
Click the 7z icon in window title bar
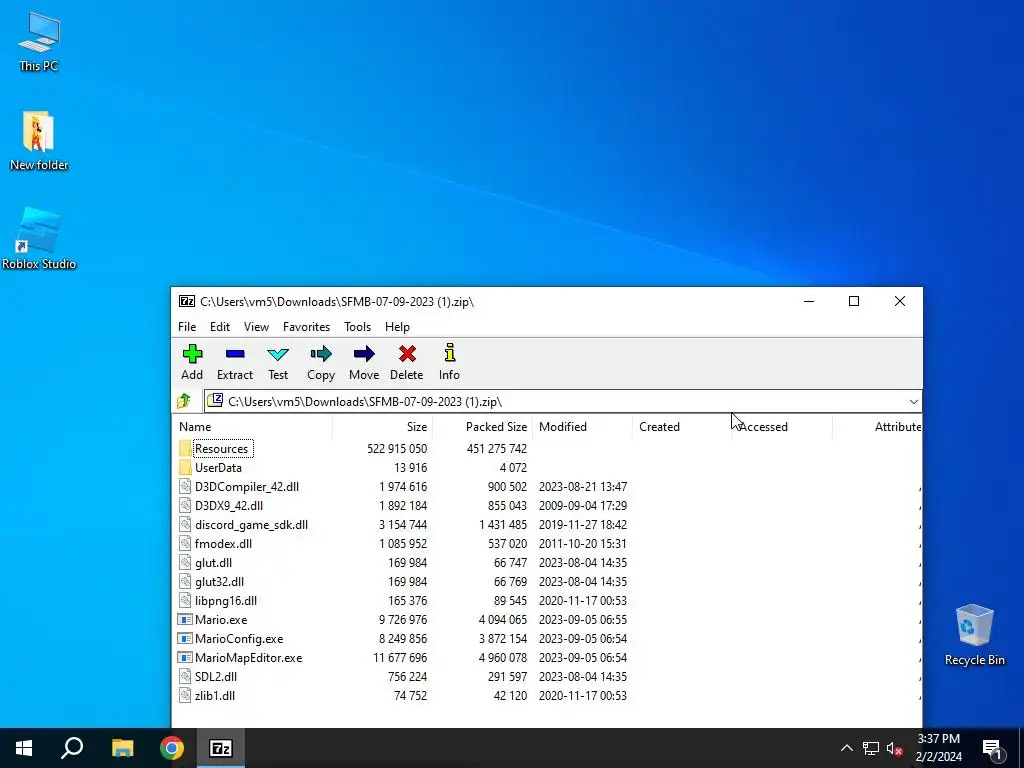[x=187, y=301]
